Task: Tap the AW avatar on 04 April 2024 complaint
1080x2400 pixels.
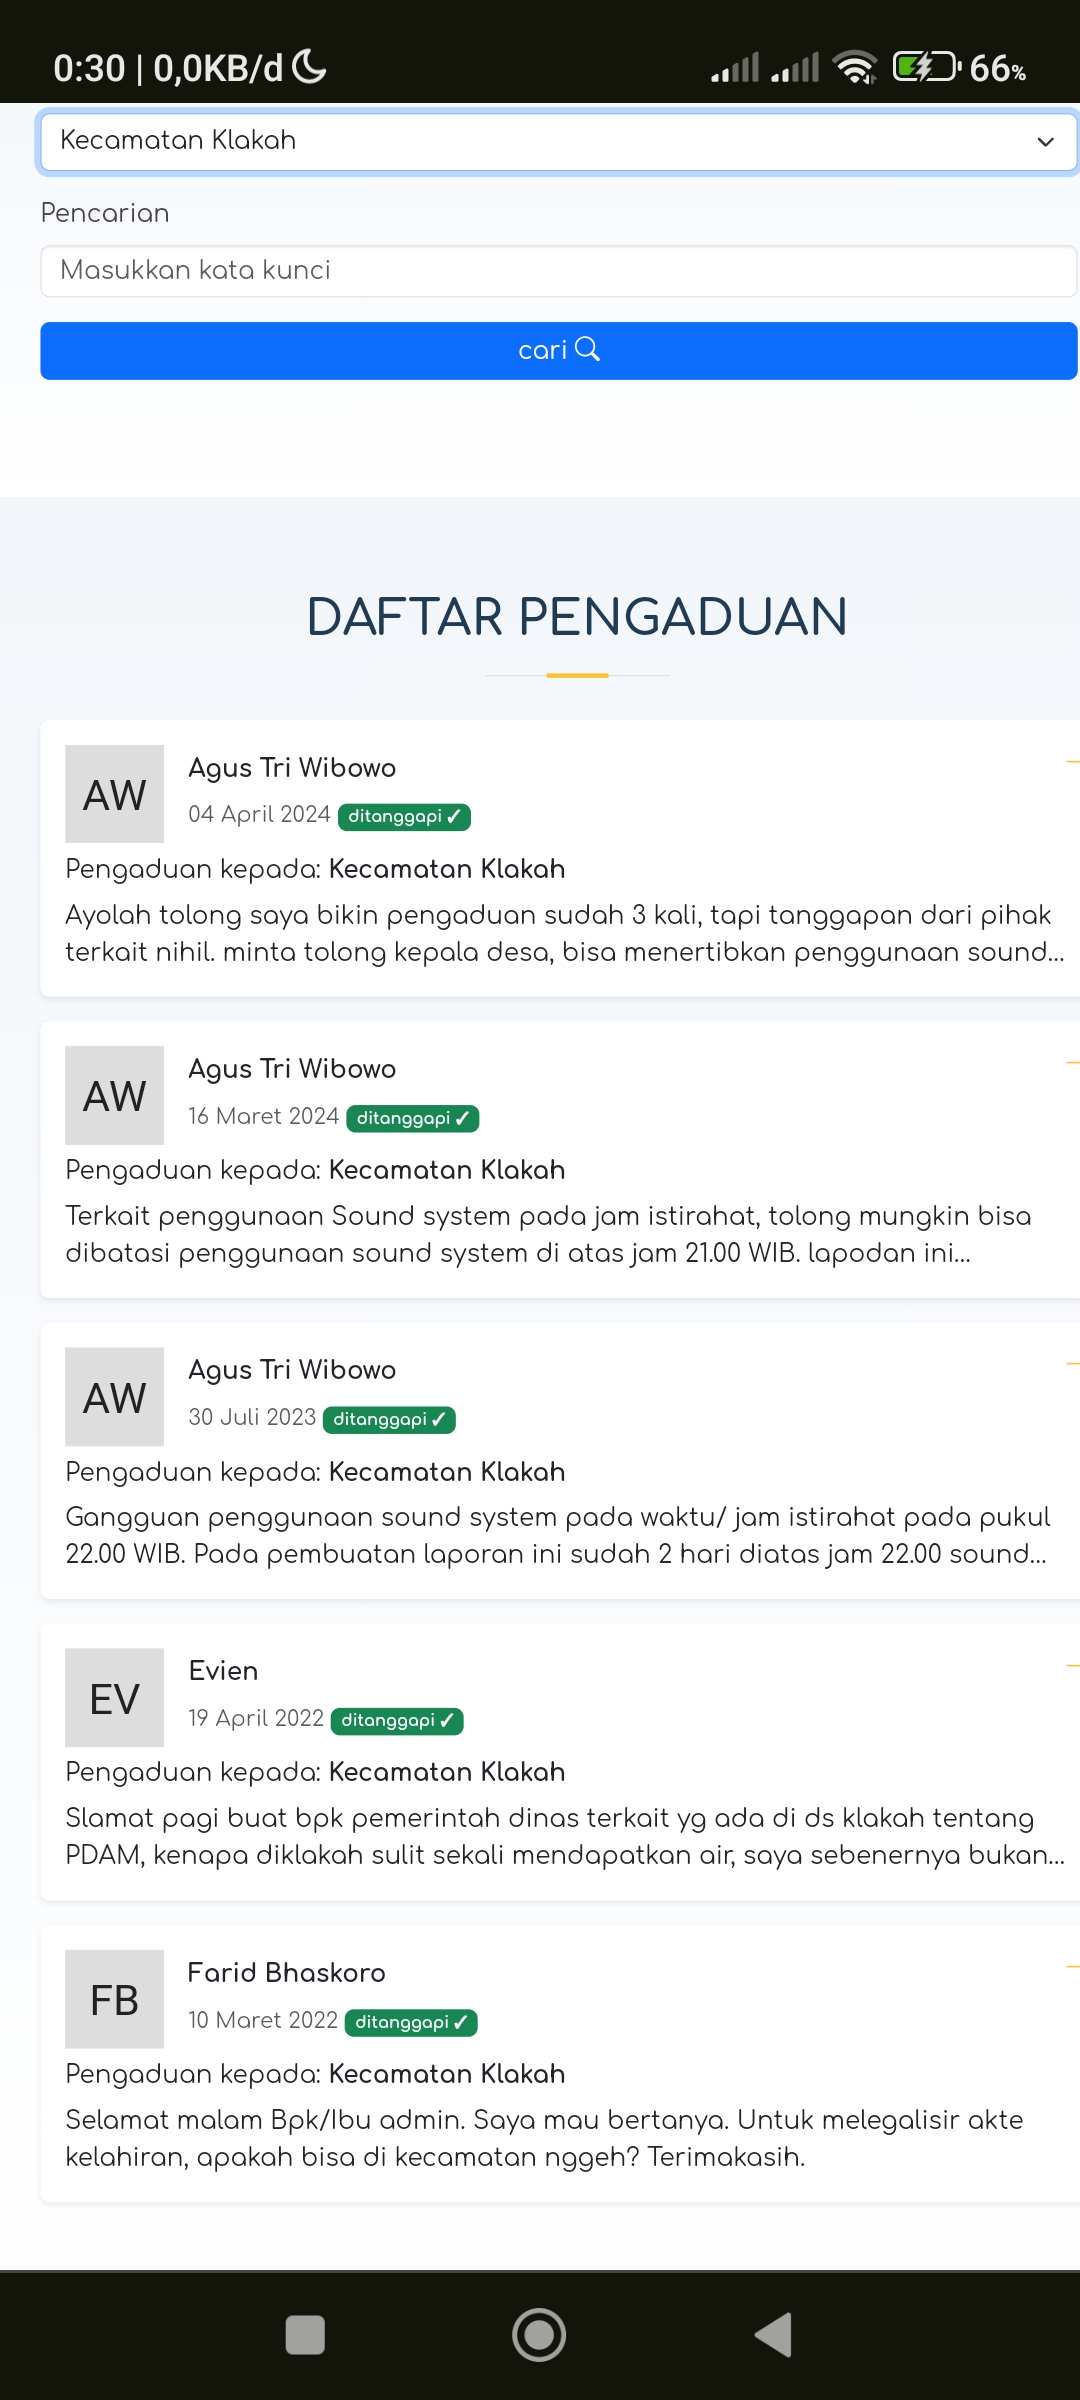Action: pyautogui.click(x=114, y=794)
